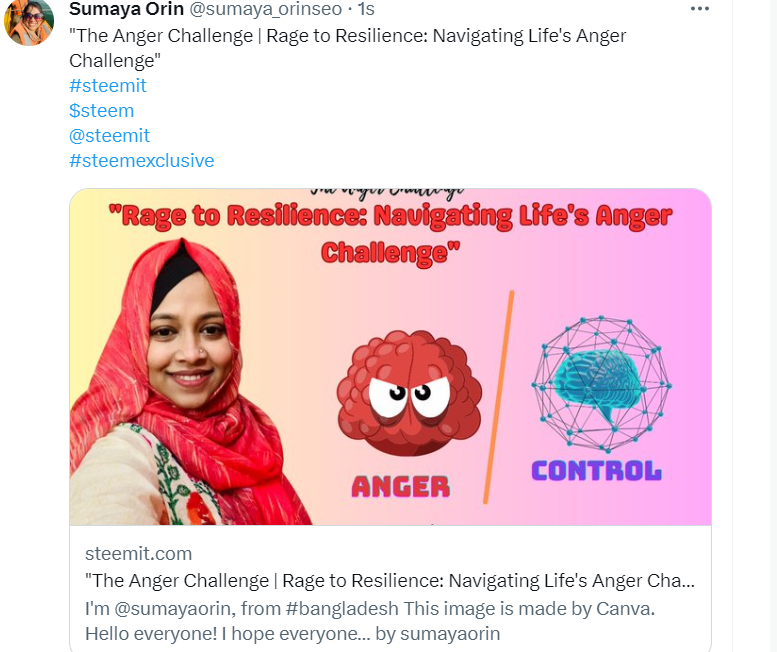Open the @steemit mention link
777x652 pixels.
click(x=109, y=135)
